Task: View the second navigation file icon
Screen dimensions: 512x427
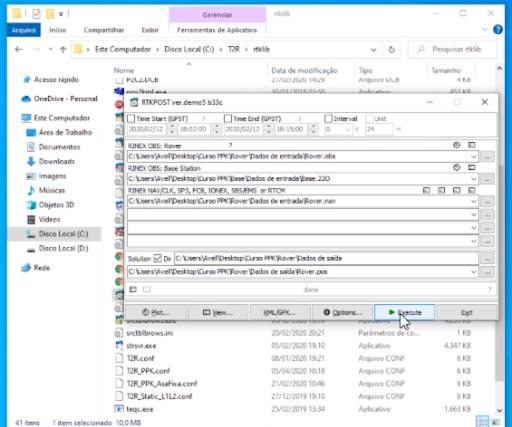Action: click(441, 190)
